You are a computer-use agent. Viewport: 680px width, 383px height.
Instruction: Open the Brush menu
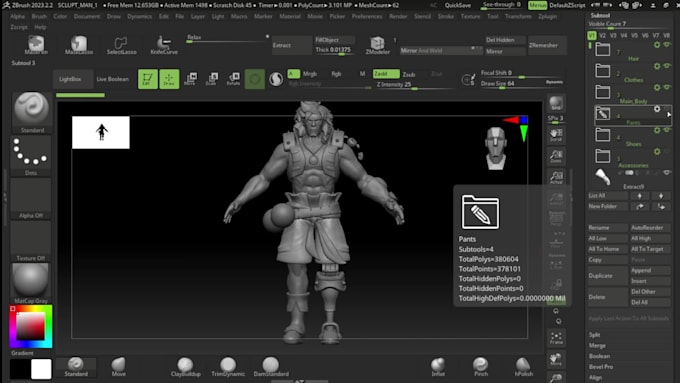39,16
